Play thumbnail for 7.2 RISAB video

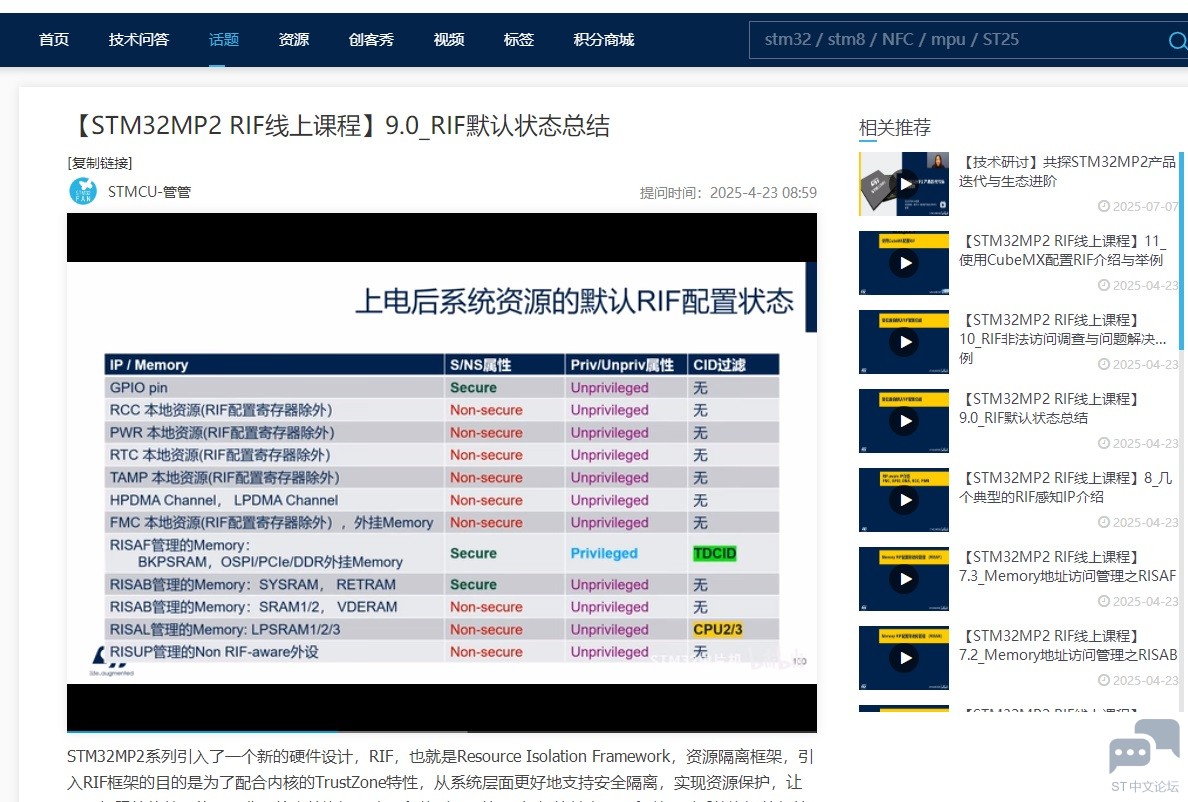click(904, 657)
